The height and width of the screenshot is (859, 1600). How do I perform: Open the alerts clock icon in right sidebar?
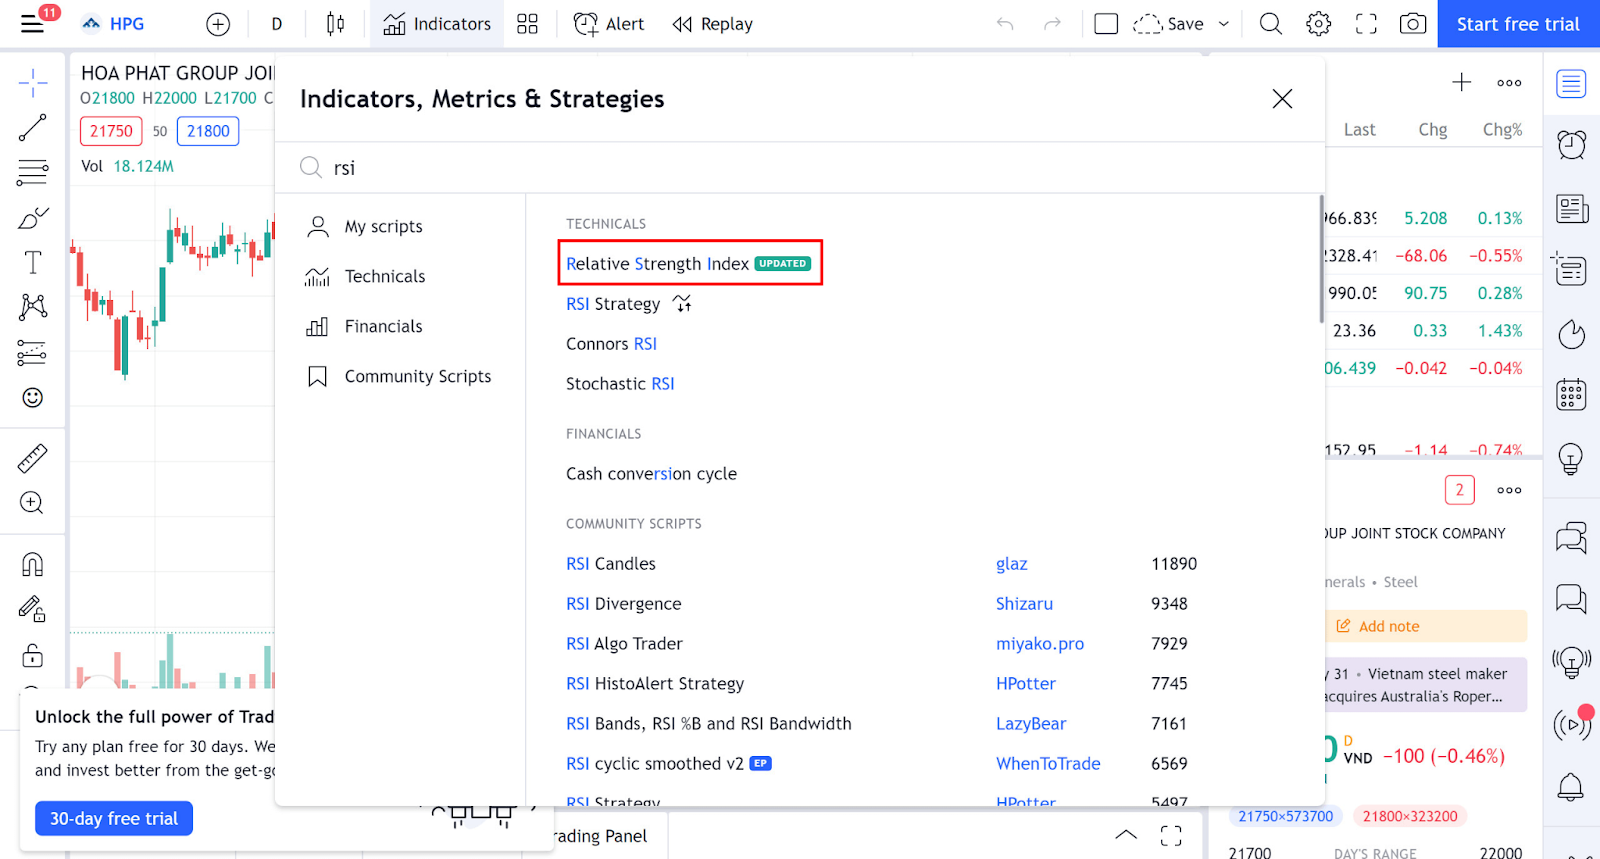1571,145
